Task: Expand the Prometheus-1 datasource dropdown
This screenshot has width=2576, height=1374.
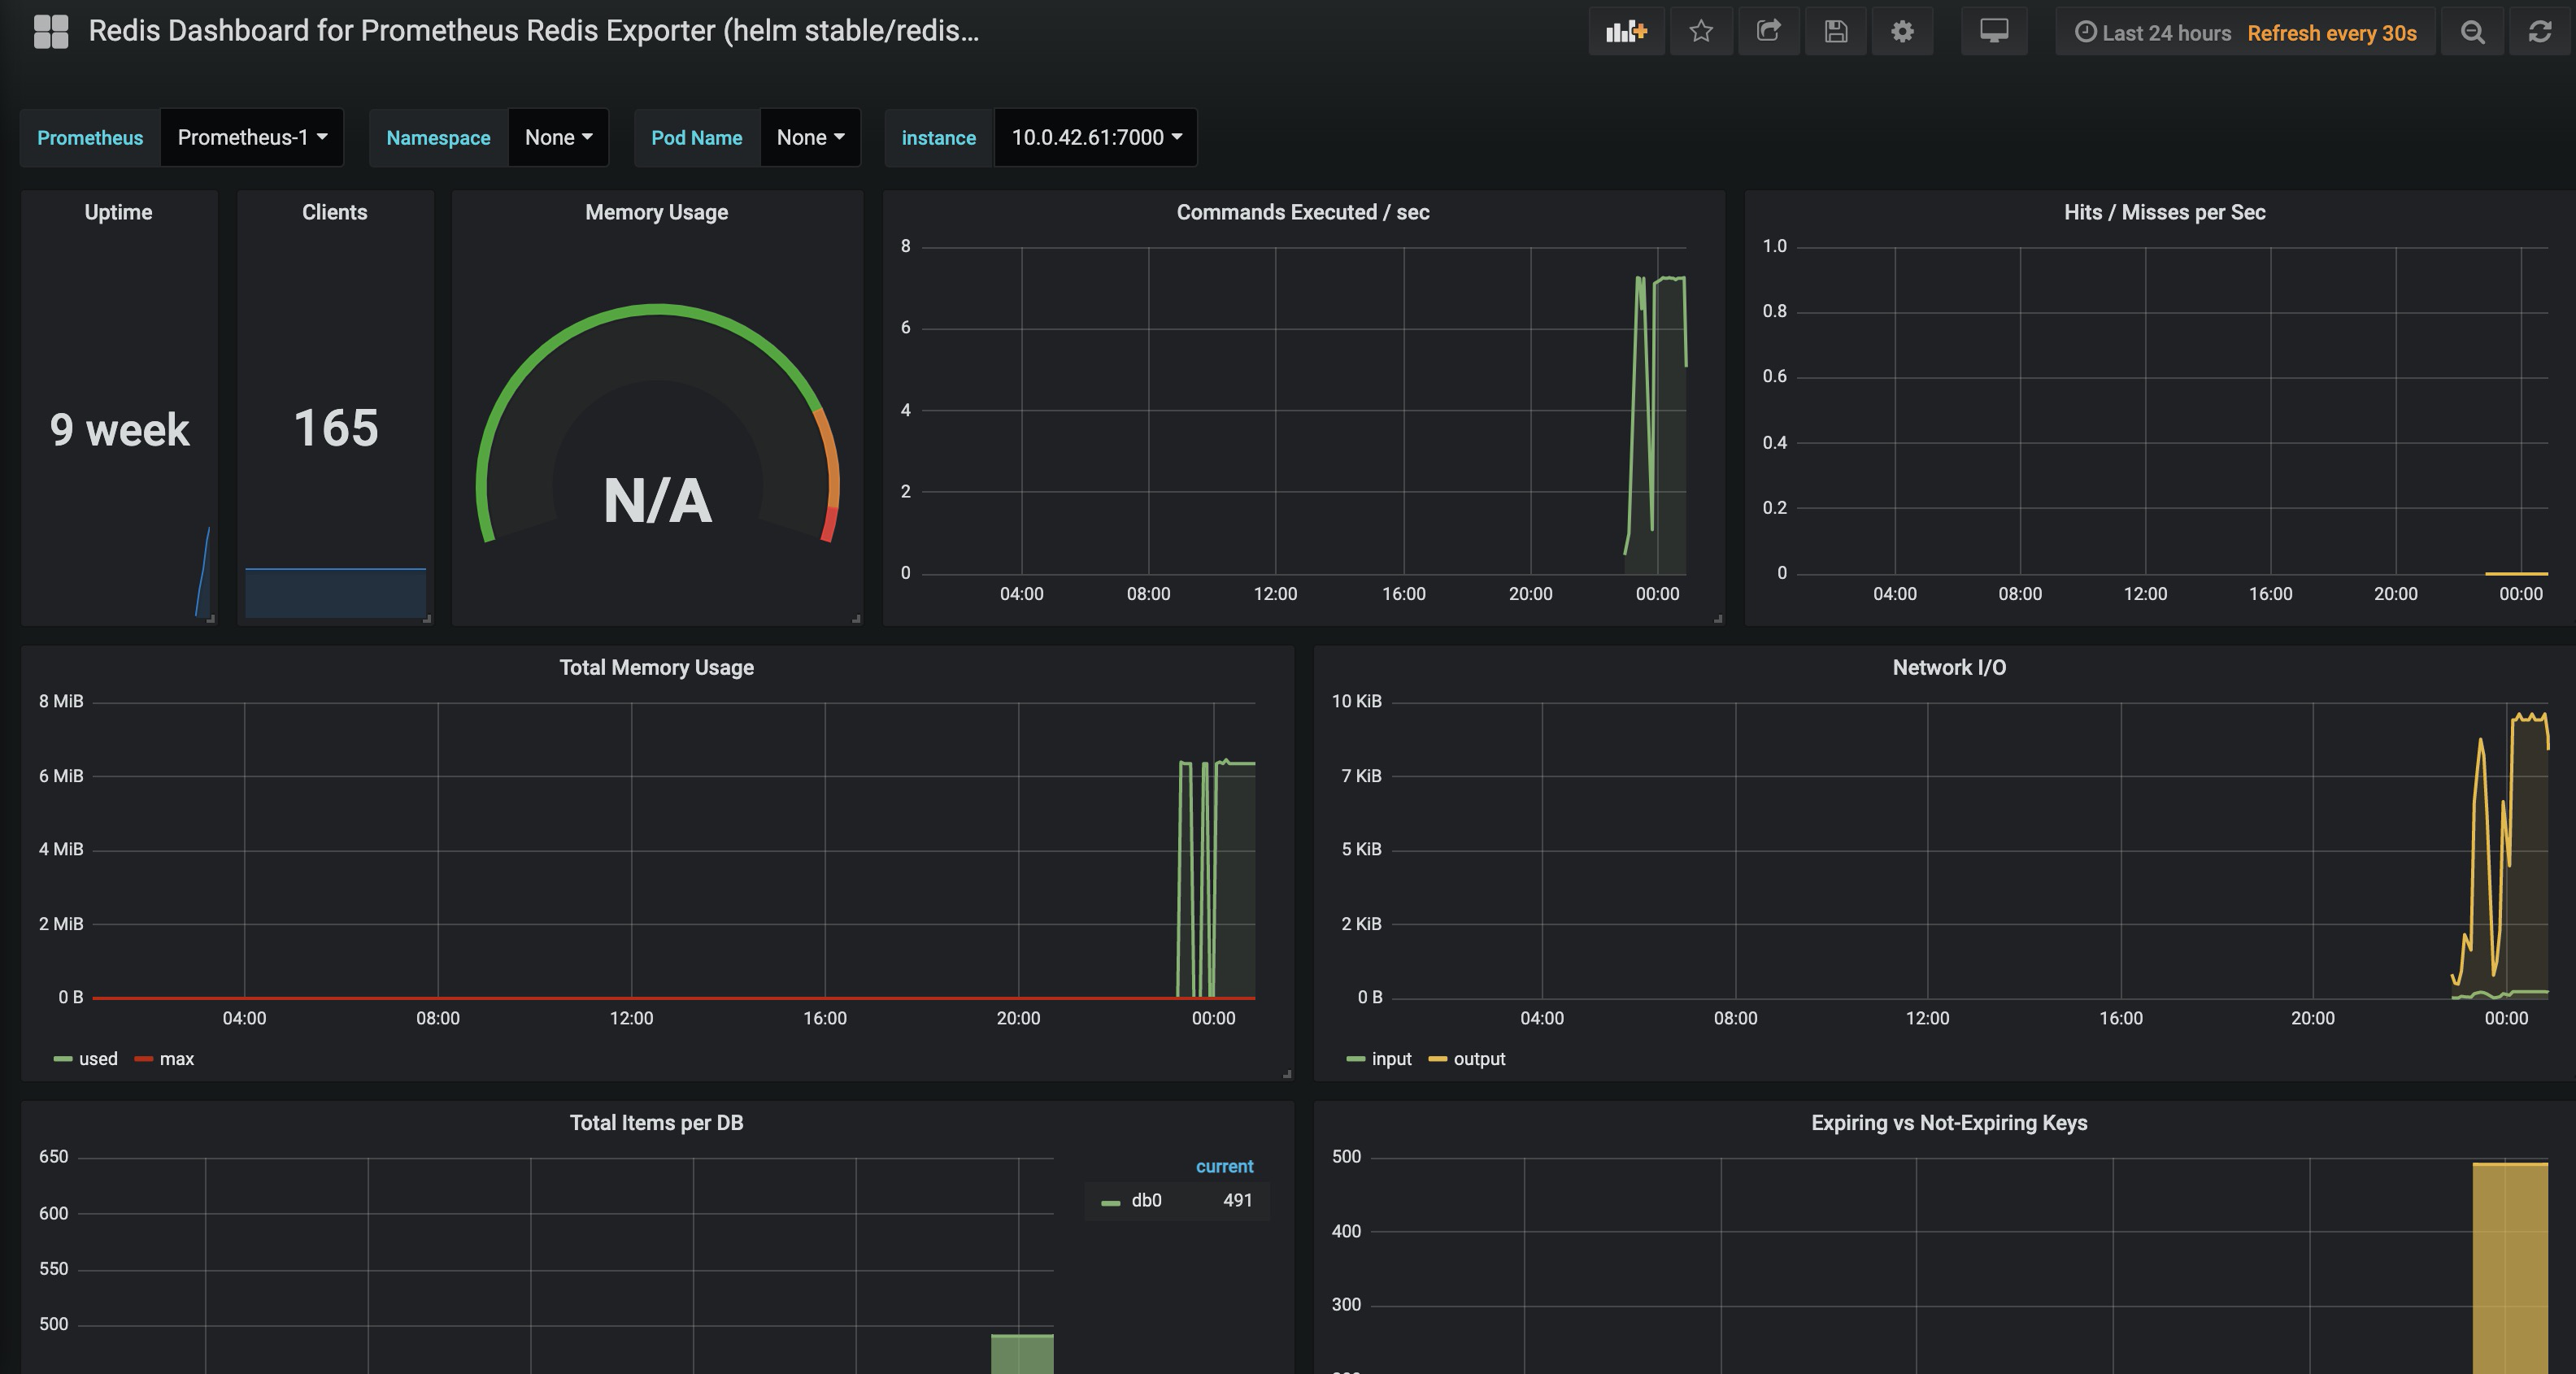Action: click(x=252, y=137)
